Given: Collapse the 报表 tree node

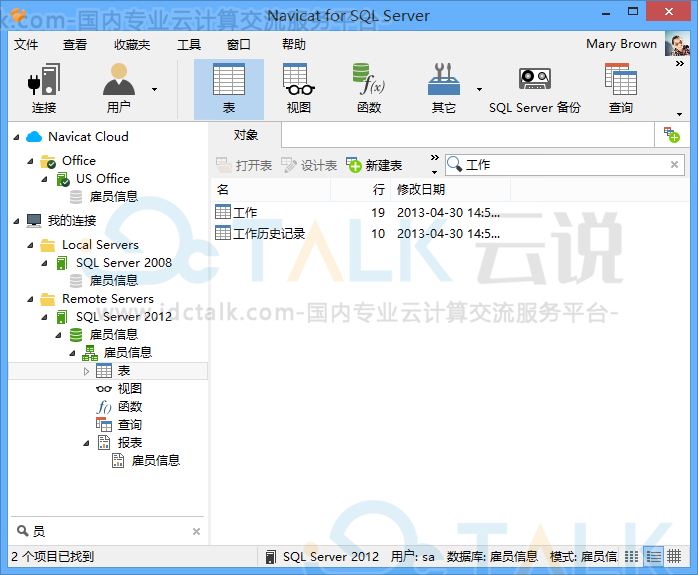Looking at the screenshot, I should (86, 443).
